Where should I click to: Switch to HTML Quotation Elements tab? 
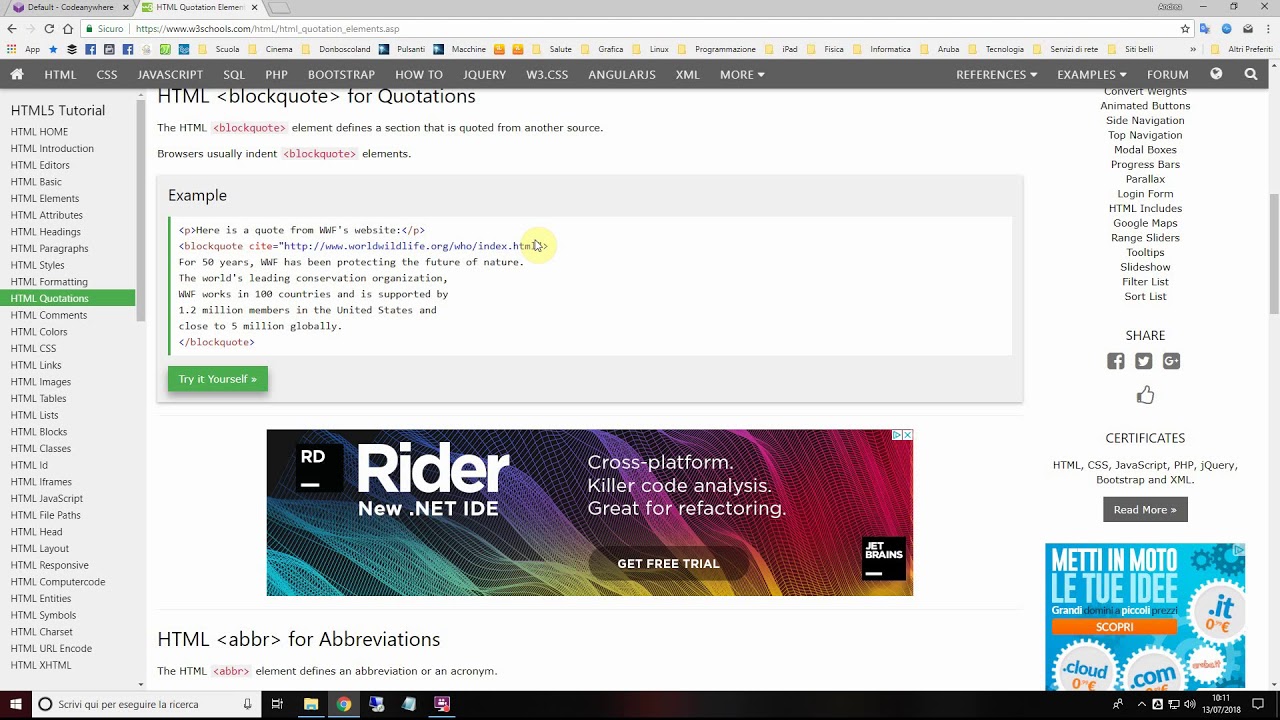200,7
